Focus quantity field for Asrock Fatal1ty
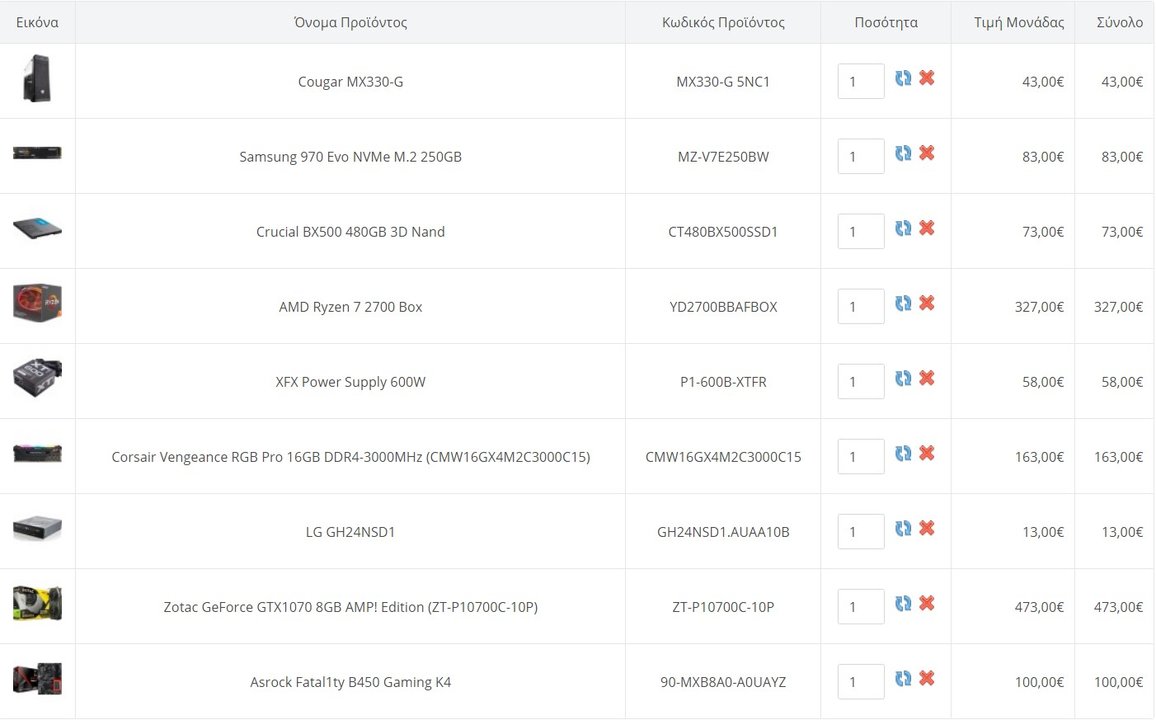This screenshot has height=720, width=1156. [x=861, y=682]
